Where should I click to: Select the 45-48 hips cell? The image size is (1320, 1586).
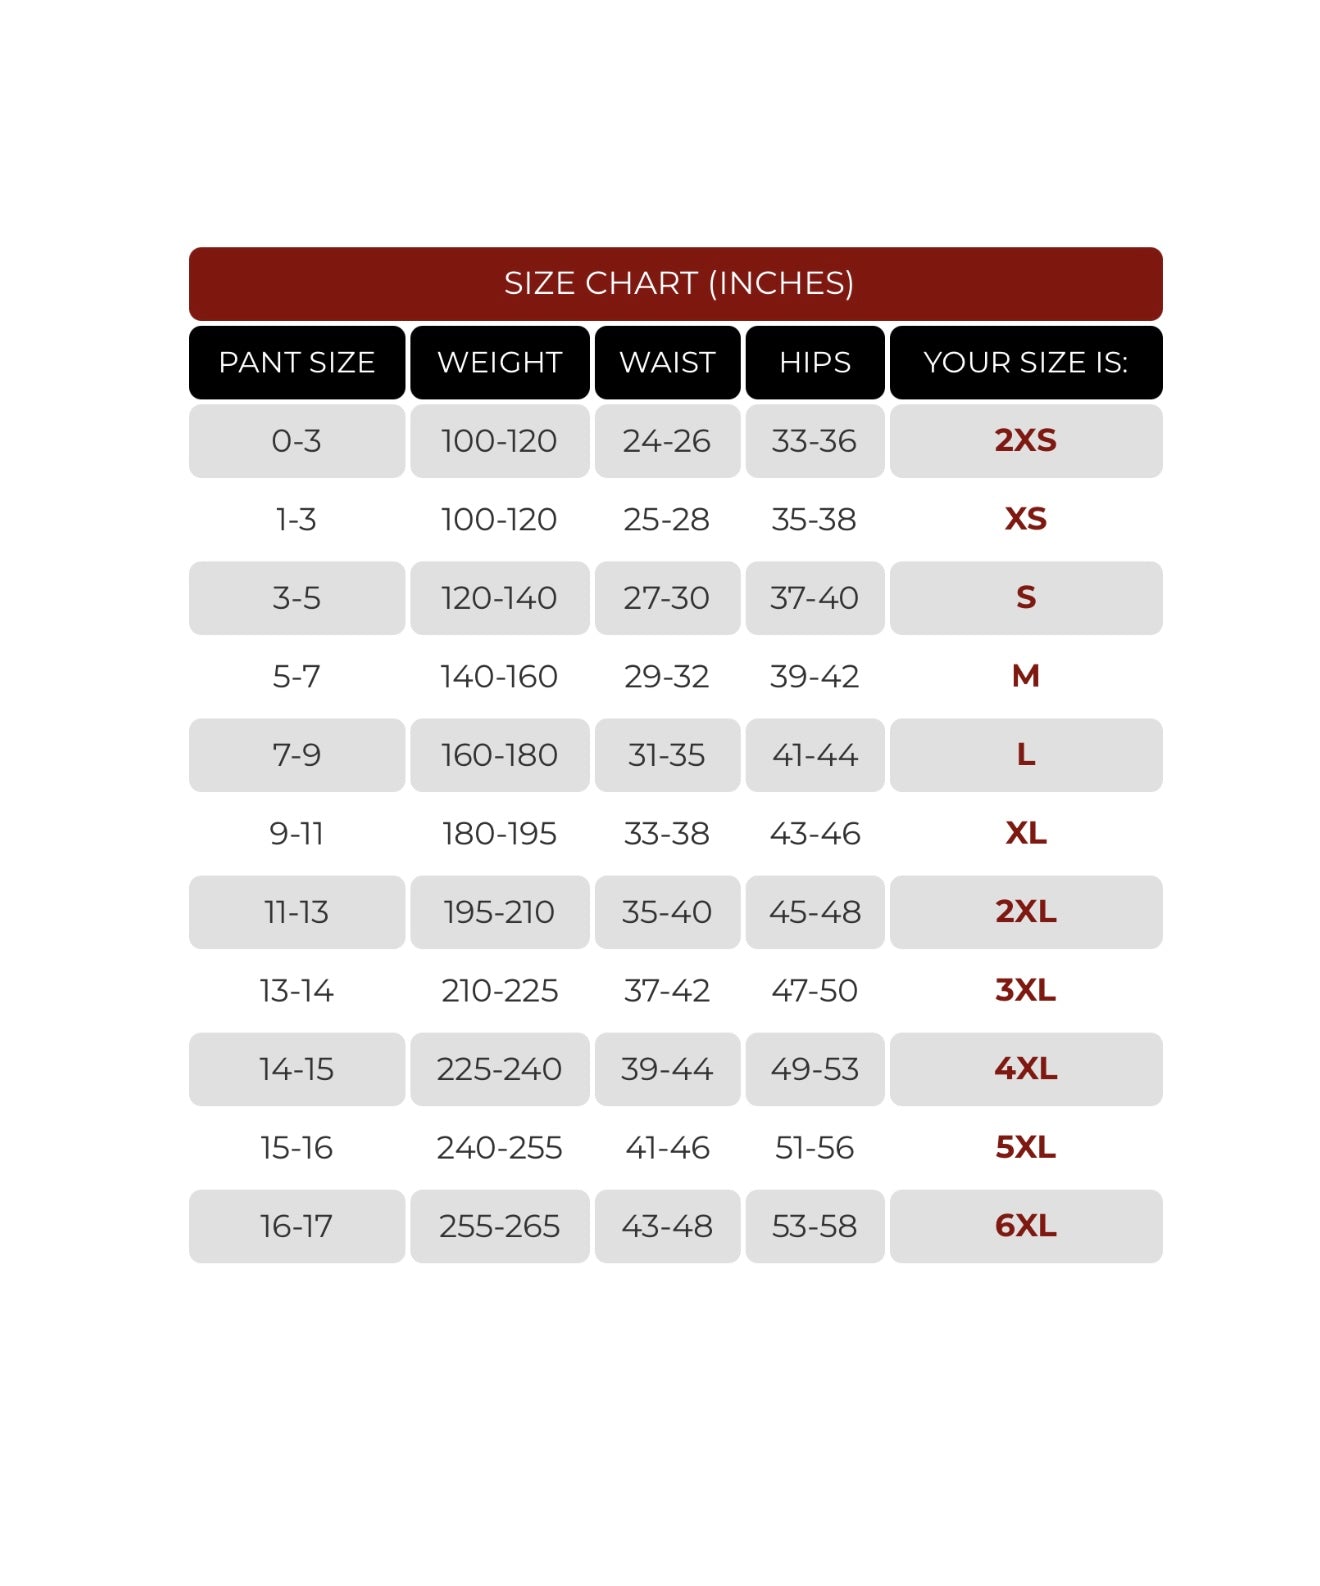pyautogui.click(x=815, y=912)
